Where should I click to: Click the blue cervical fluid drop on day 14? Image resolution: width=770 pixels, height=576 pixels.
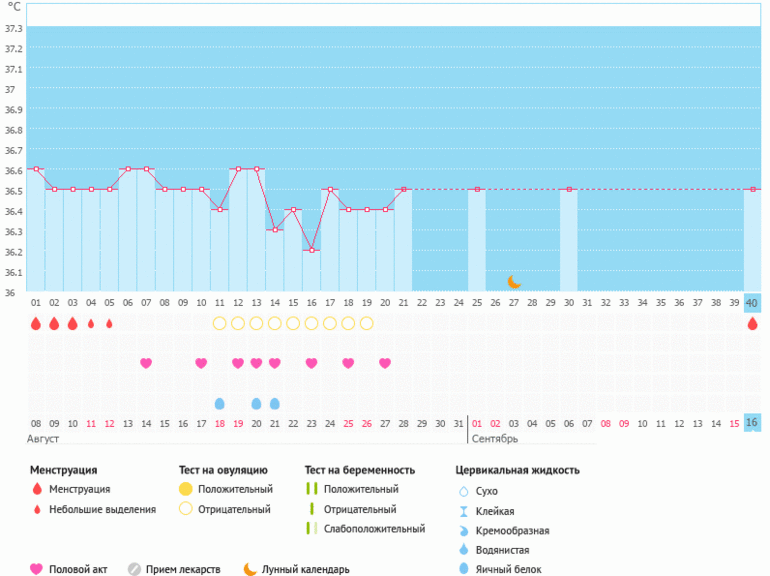[x=274, y=403]
